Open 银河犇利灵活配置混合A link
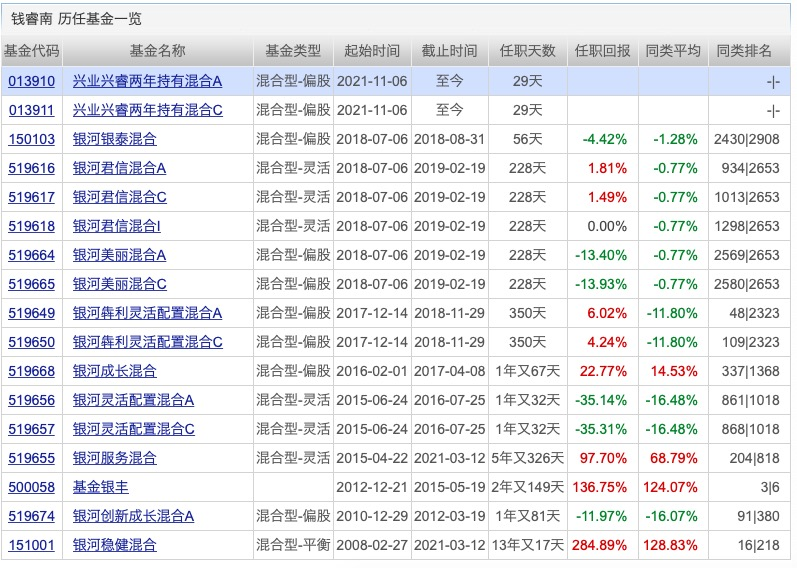Screen dimensions: 797x568 coord(147,313)
